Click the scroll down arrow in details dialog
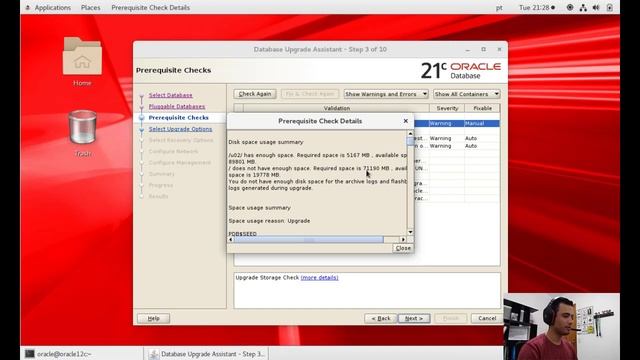This screenshot has width=640, height=360. pyautogui.click(x=410, y=232)
